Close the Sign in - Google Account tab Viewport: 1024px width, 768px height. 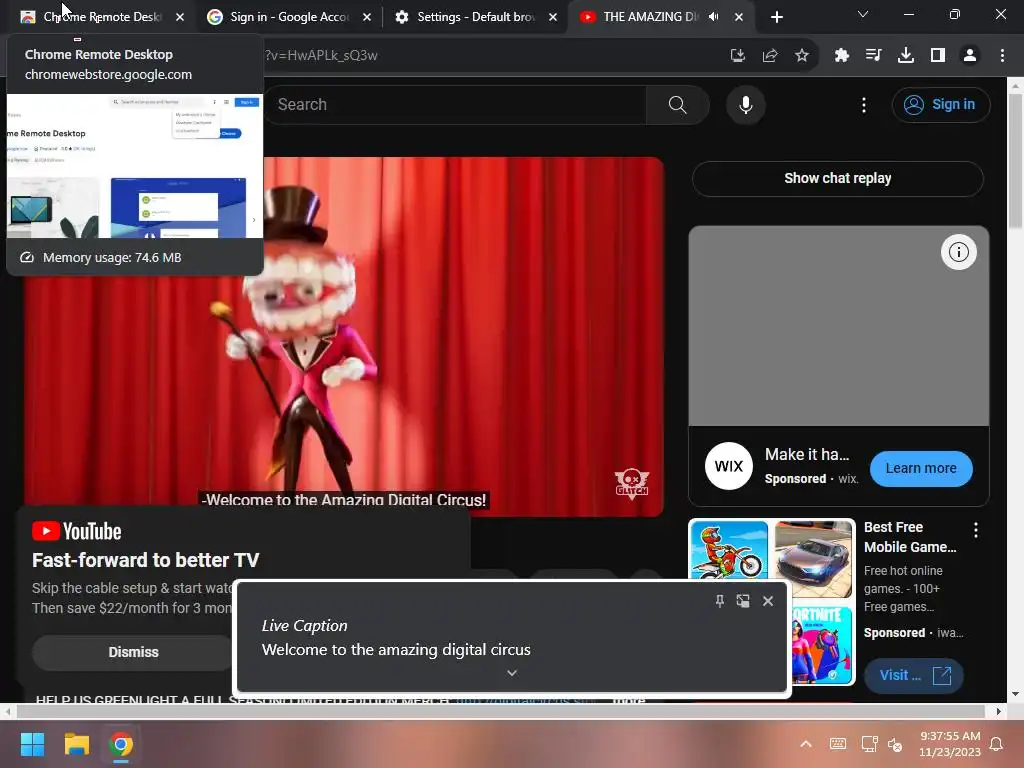(x=366, y=17)
